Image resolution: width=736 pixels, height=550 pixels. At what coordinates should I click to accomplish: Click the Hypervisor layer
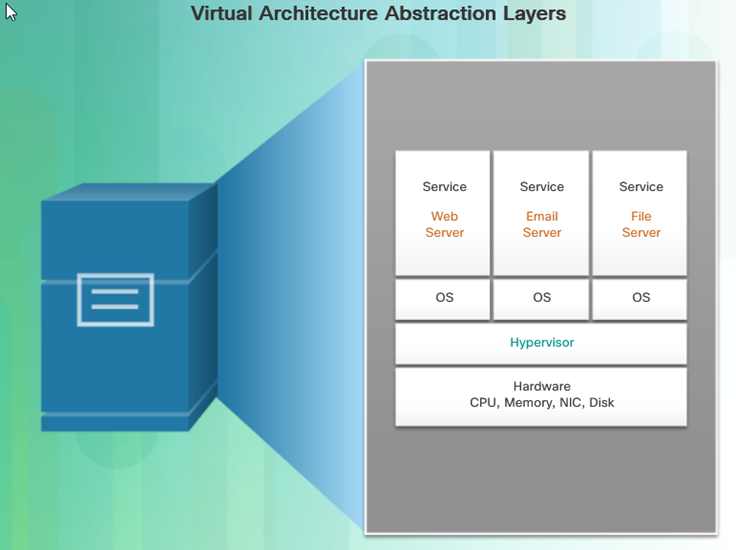point(541,344)
